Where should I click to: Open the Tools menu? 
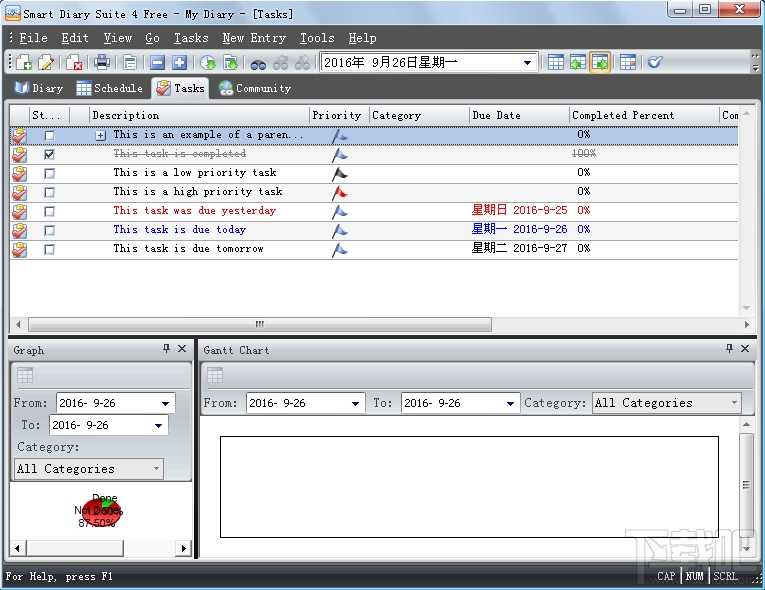pyautogui.click(x=317, y=38)
